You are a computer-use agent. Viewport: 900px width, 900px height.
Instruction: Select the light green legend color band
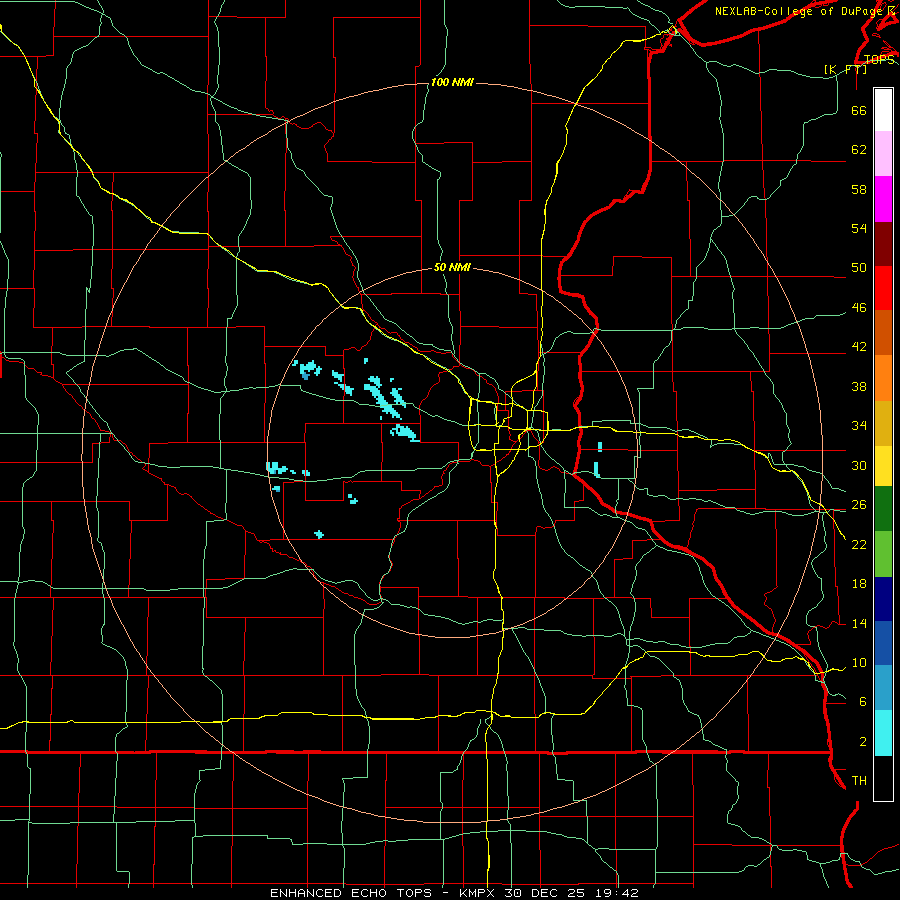click(883, 554)
